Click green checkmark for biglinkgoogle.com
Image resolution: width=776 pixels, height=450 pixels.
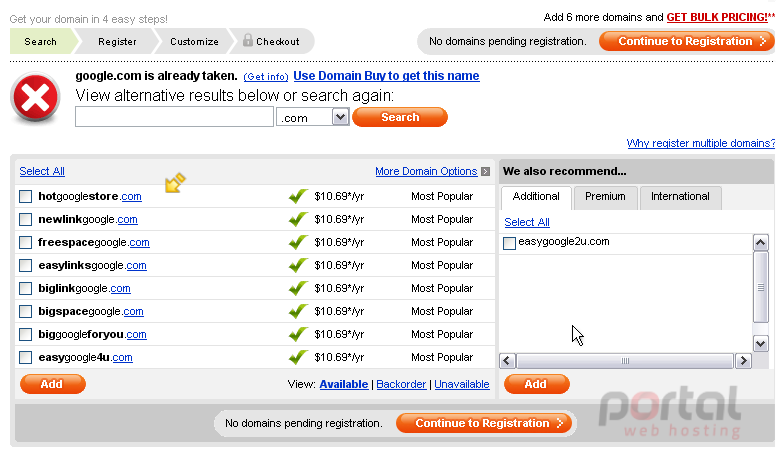(298, 288)
